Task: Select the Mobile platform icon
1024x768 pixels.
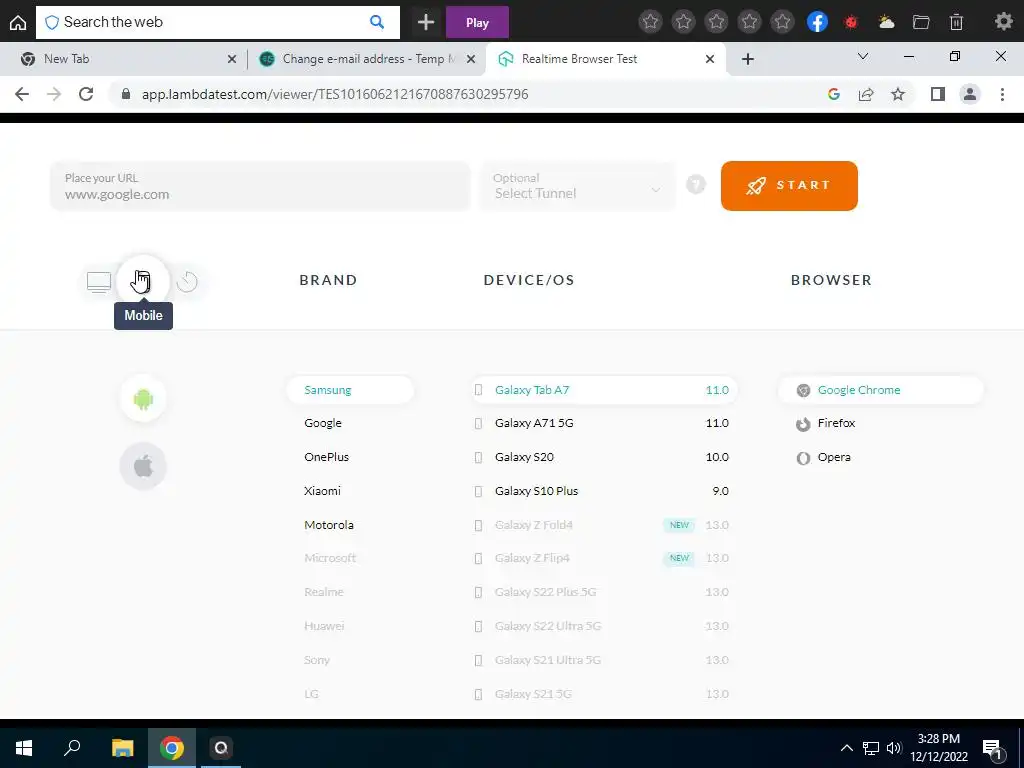Action: [143, 281]
